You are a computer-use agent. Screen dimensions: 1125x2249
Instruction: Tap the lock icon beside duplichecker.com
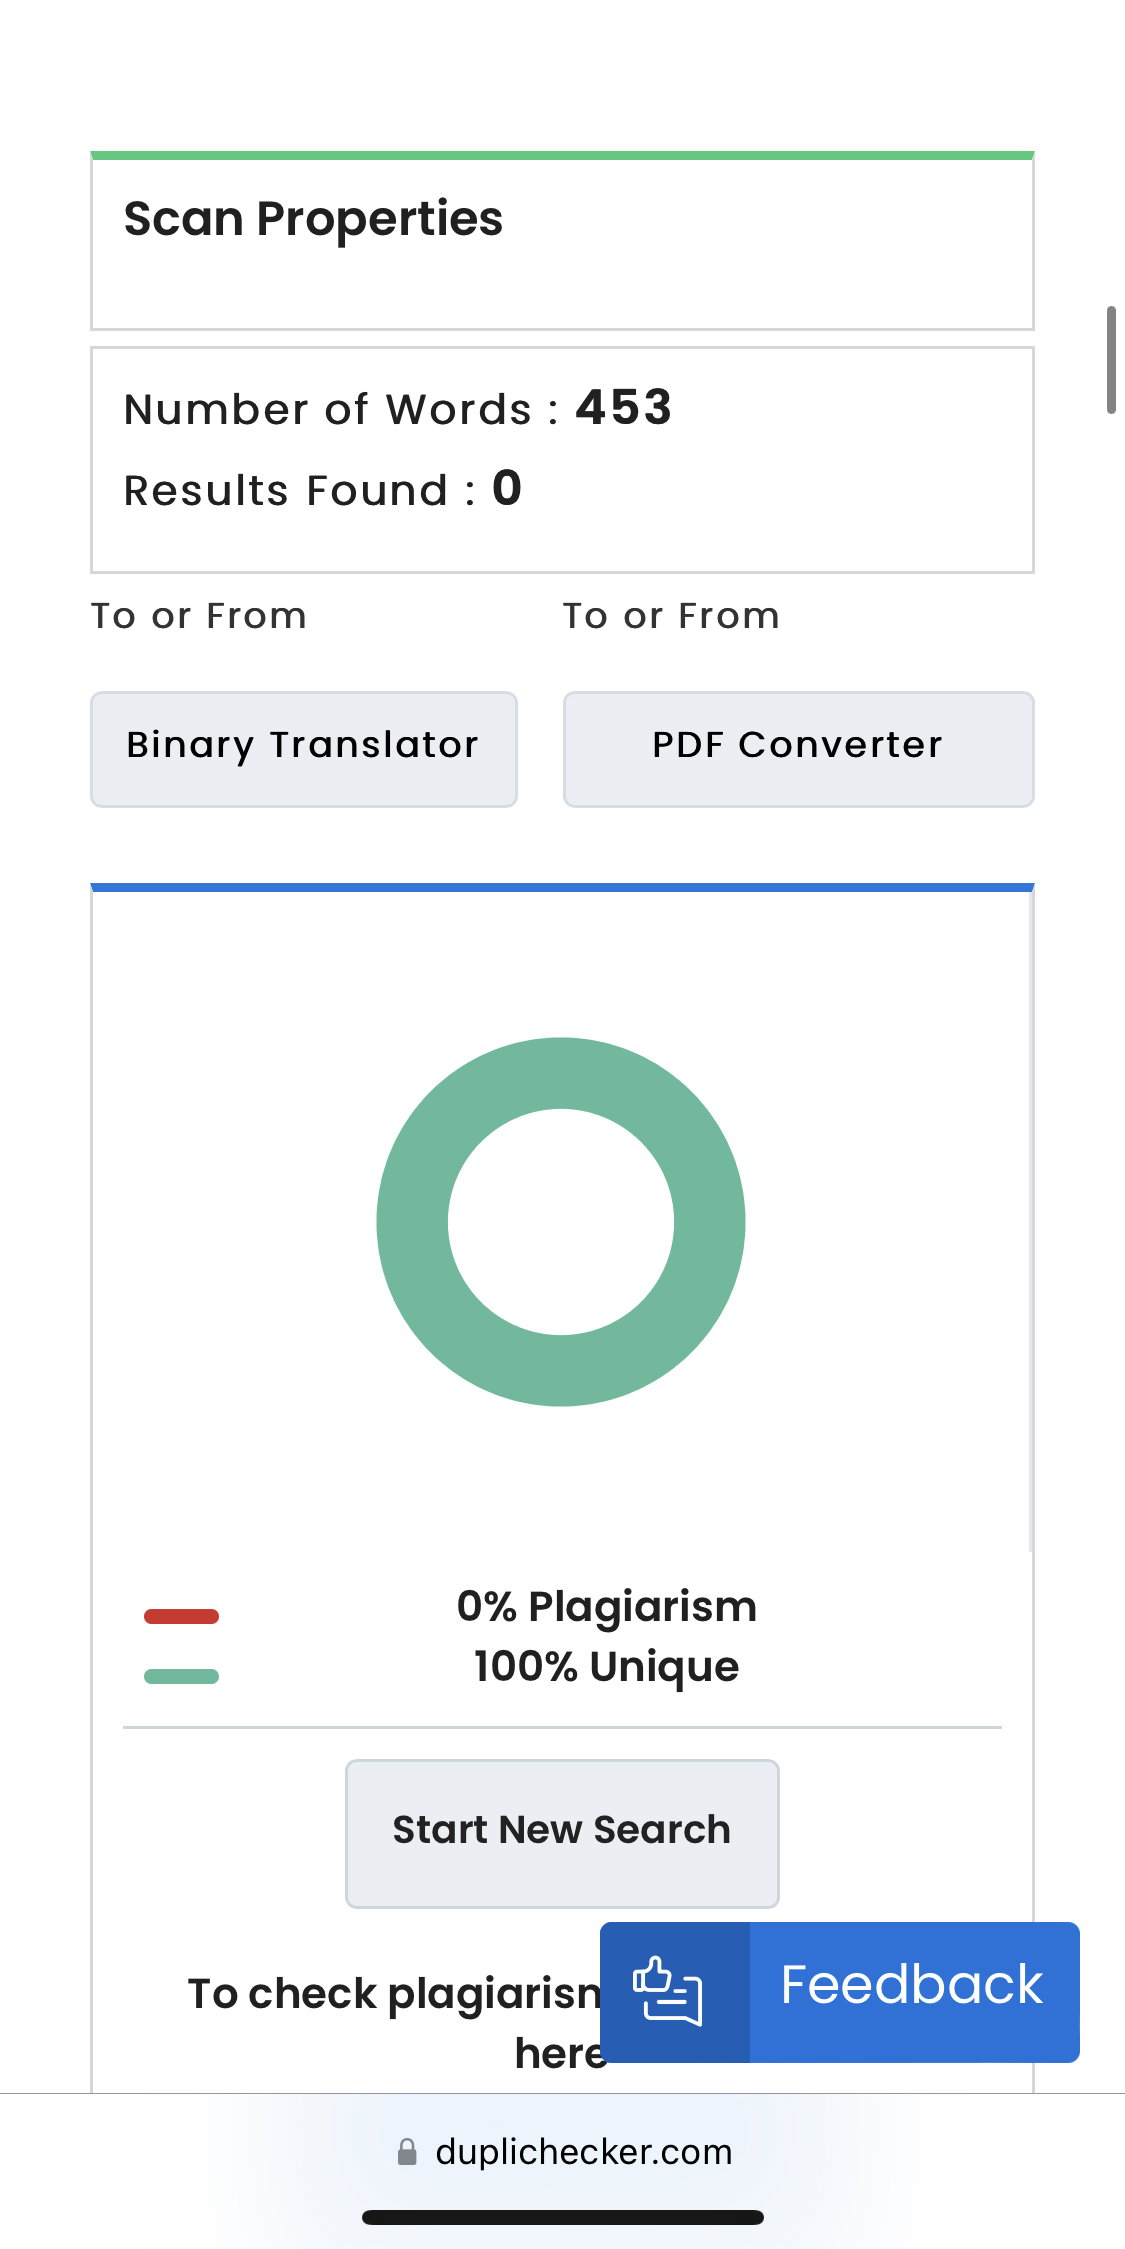[407, 2152]
